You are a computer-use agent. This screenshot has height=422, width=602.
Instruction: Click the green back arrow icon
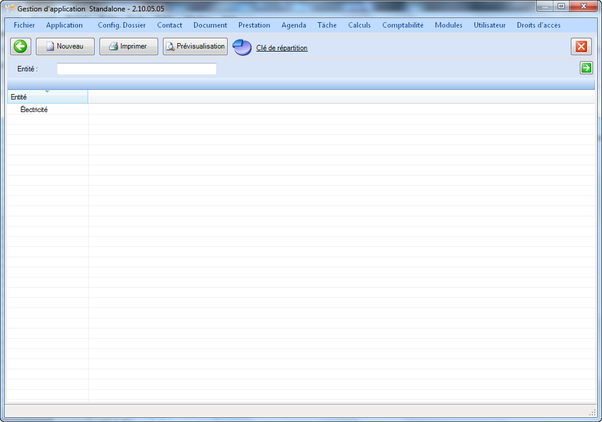(20, 47)
